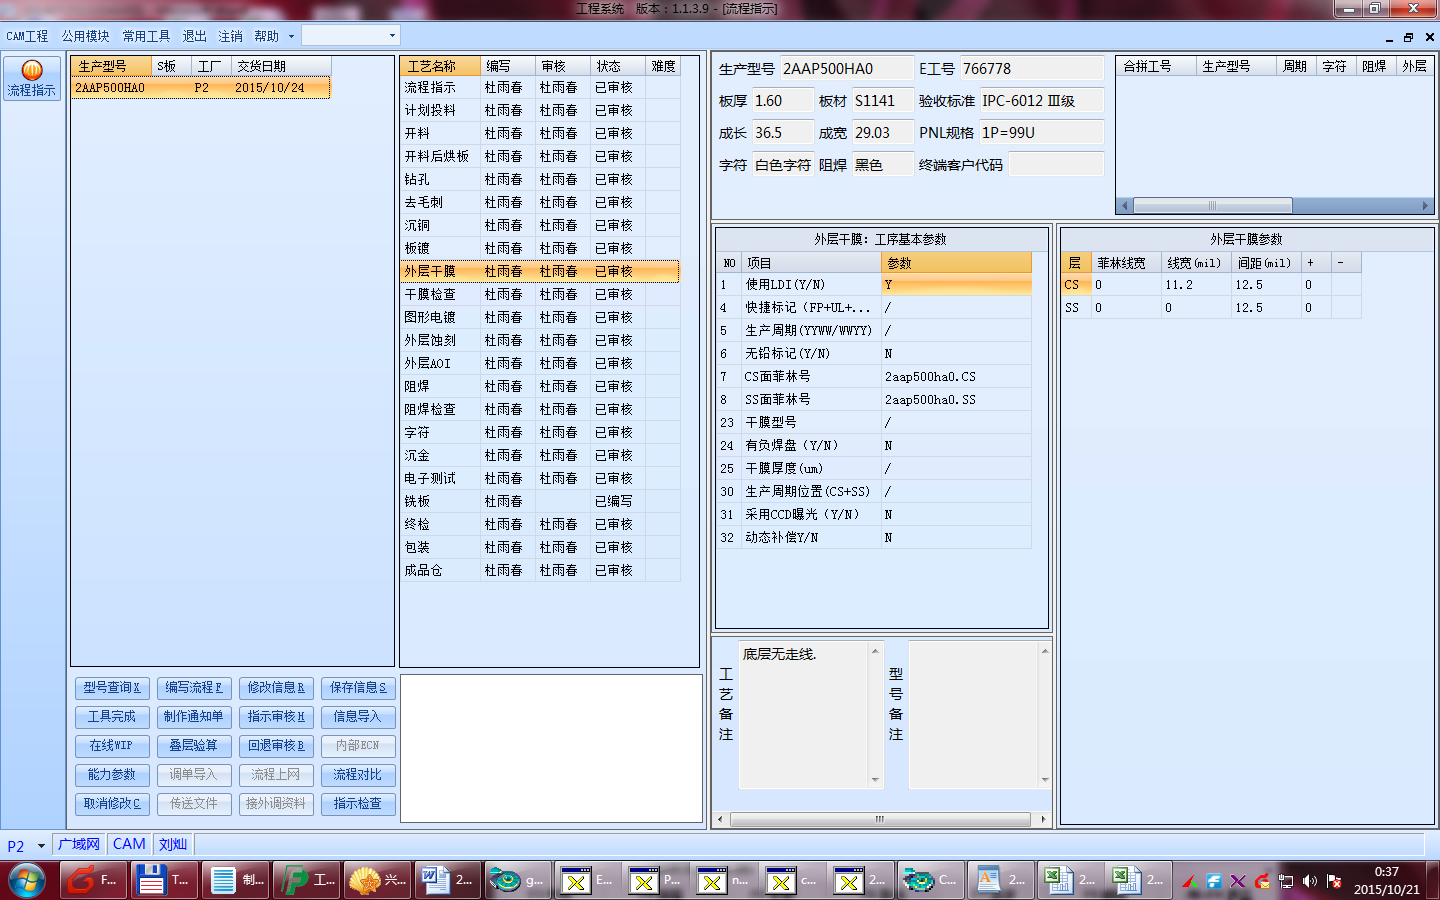Select the 成品仓 process row
This screenshot has height=900, width=1440.
tap(540, 570)
